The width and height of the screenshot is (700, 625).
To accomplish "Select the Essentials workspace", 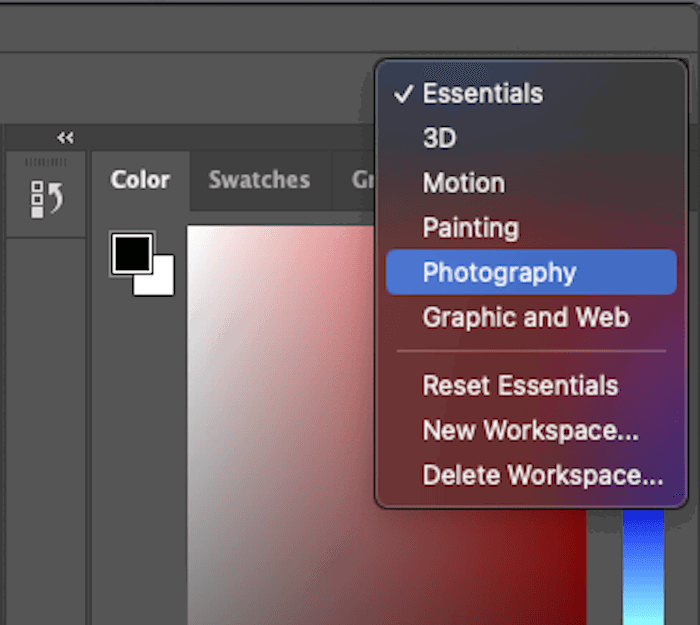I will [531, 93].
